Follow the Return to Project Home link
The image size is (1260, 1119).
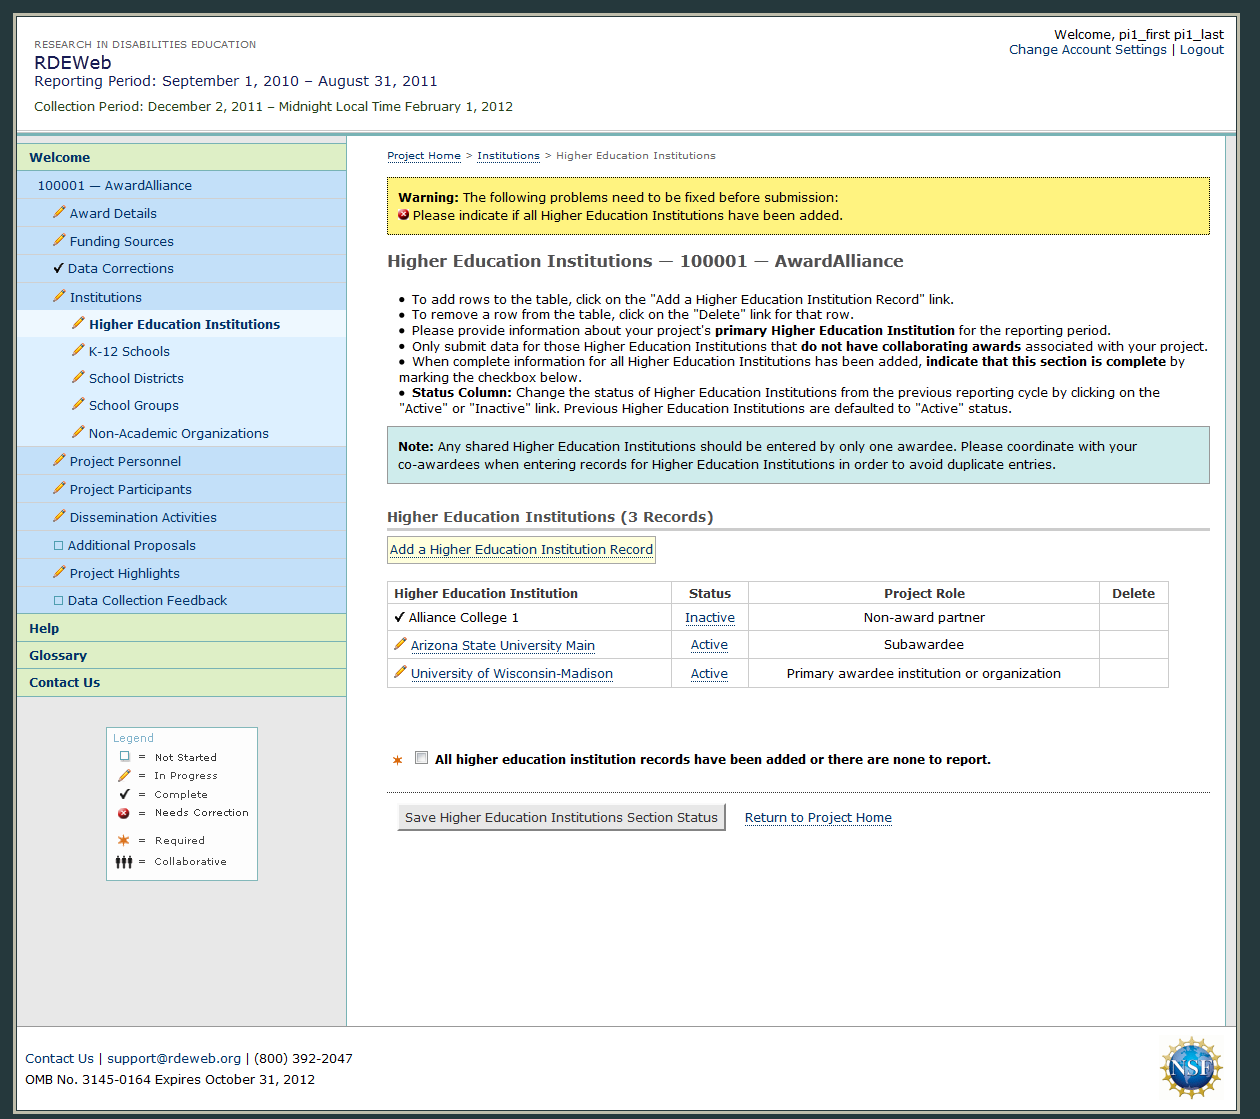818,817
